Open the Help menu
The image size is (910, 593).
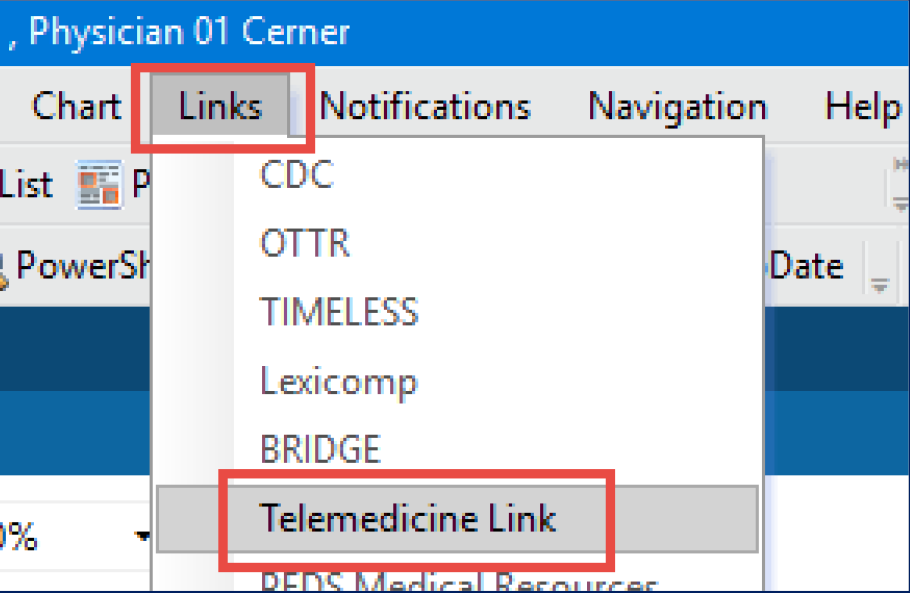pos(862,106)
